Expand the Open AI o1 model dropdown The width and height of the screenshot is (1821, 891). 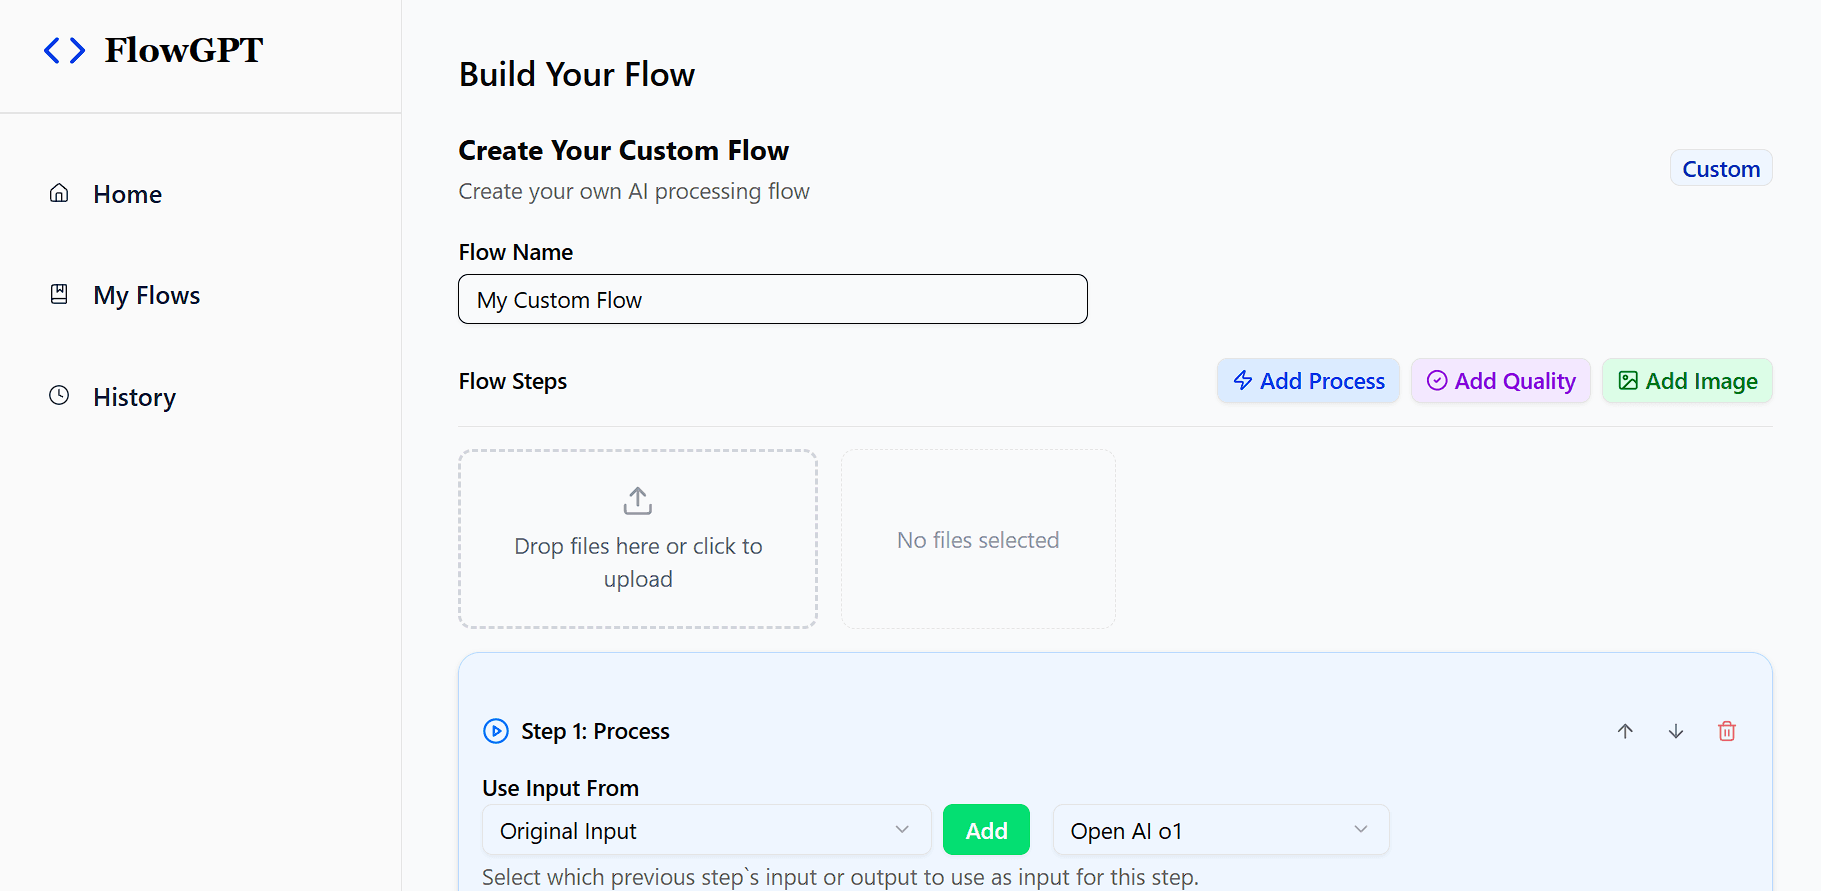coord(1220,830)
